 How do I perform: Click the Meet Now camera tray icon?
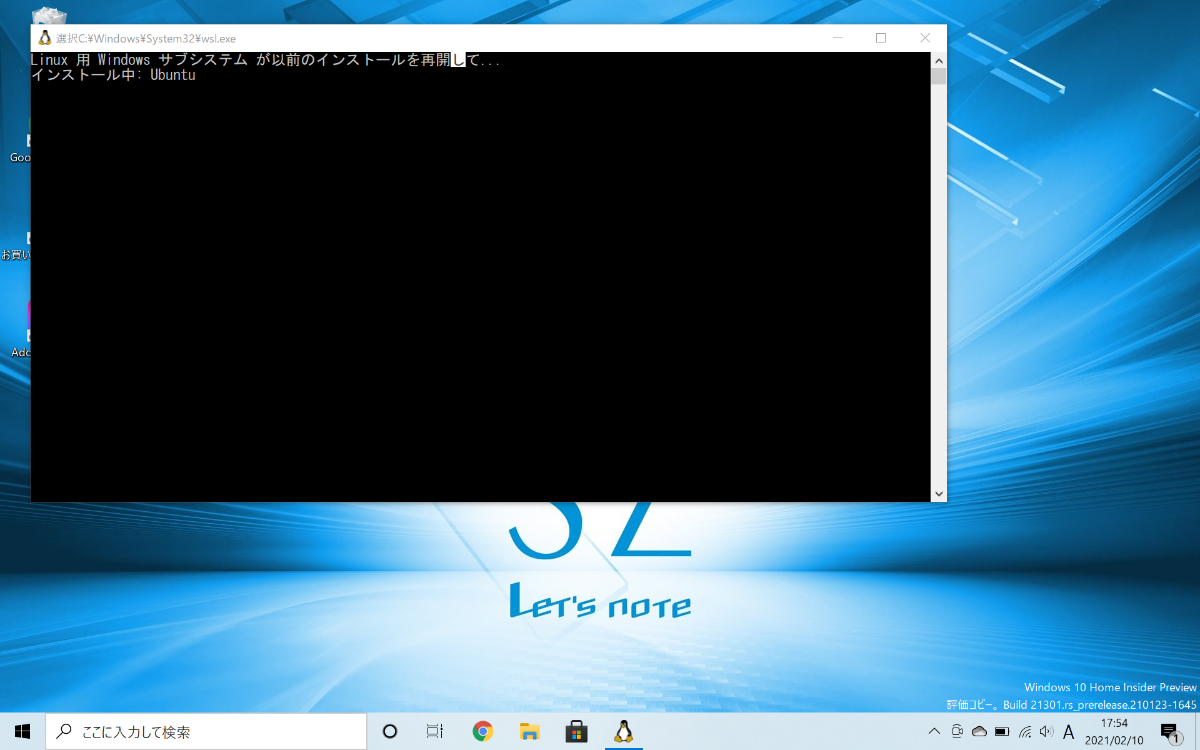coord(957,731)
